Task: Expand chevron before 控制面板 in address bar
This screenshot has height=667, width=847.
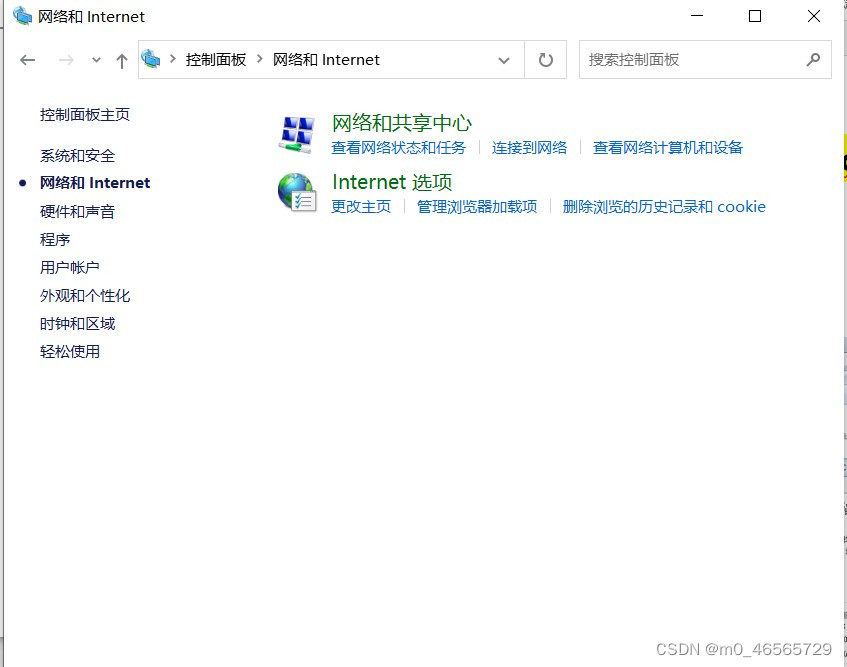Action: 173,59
